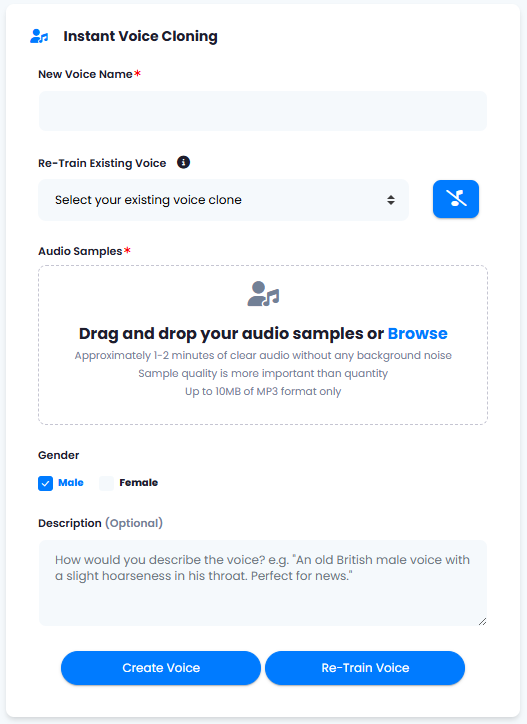Uncheck the Male gender checkbox

click(x=45, y=483)
